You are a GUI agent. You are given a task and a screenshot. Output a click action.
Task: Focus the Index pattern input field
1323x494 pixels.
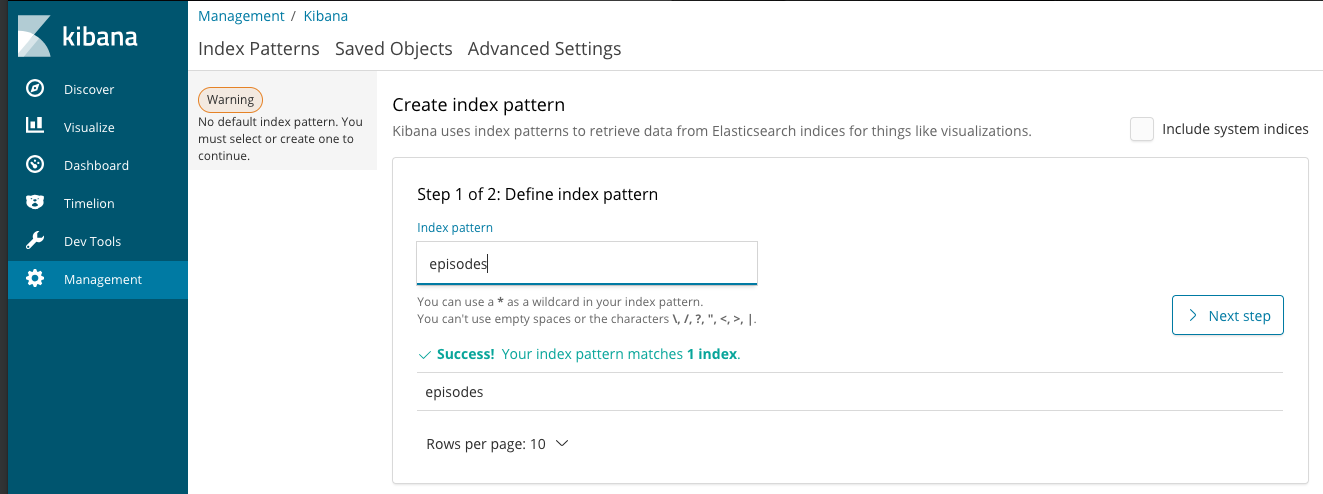coord(586,264)
